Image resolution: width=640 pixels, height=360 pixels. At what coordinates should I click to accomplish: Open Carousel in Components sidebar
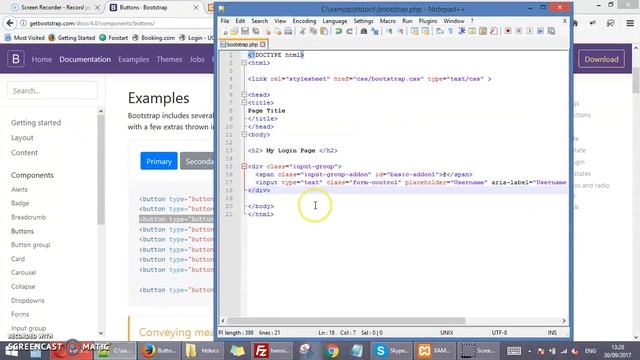coord(23,272)
